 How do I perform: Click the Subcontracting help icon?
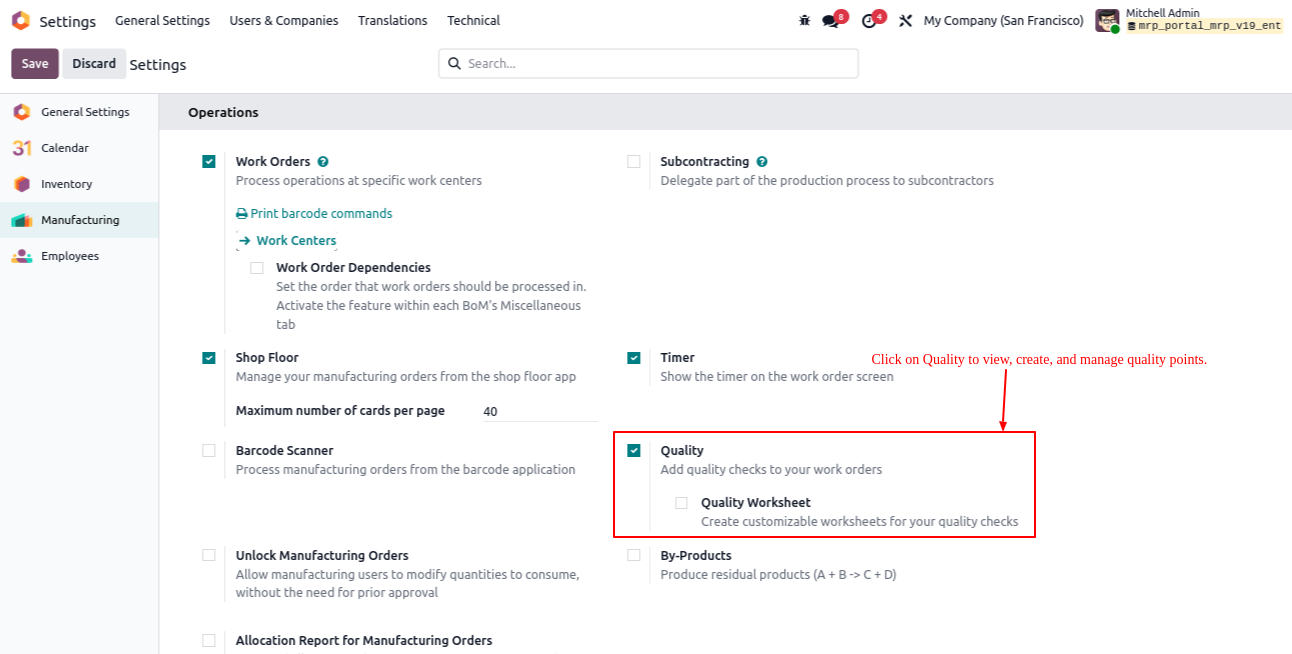pos(762,162)
